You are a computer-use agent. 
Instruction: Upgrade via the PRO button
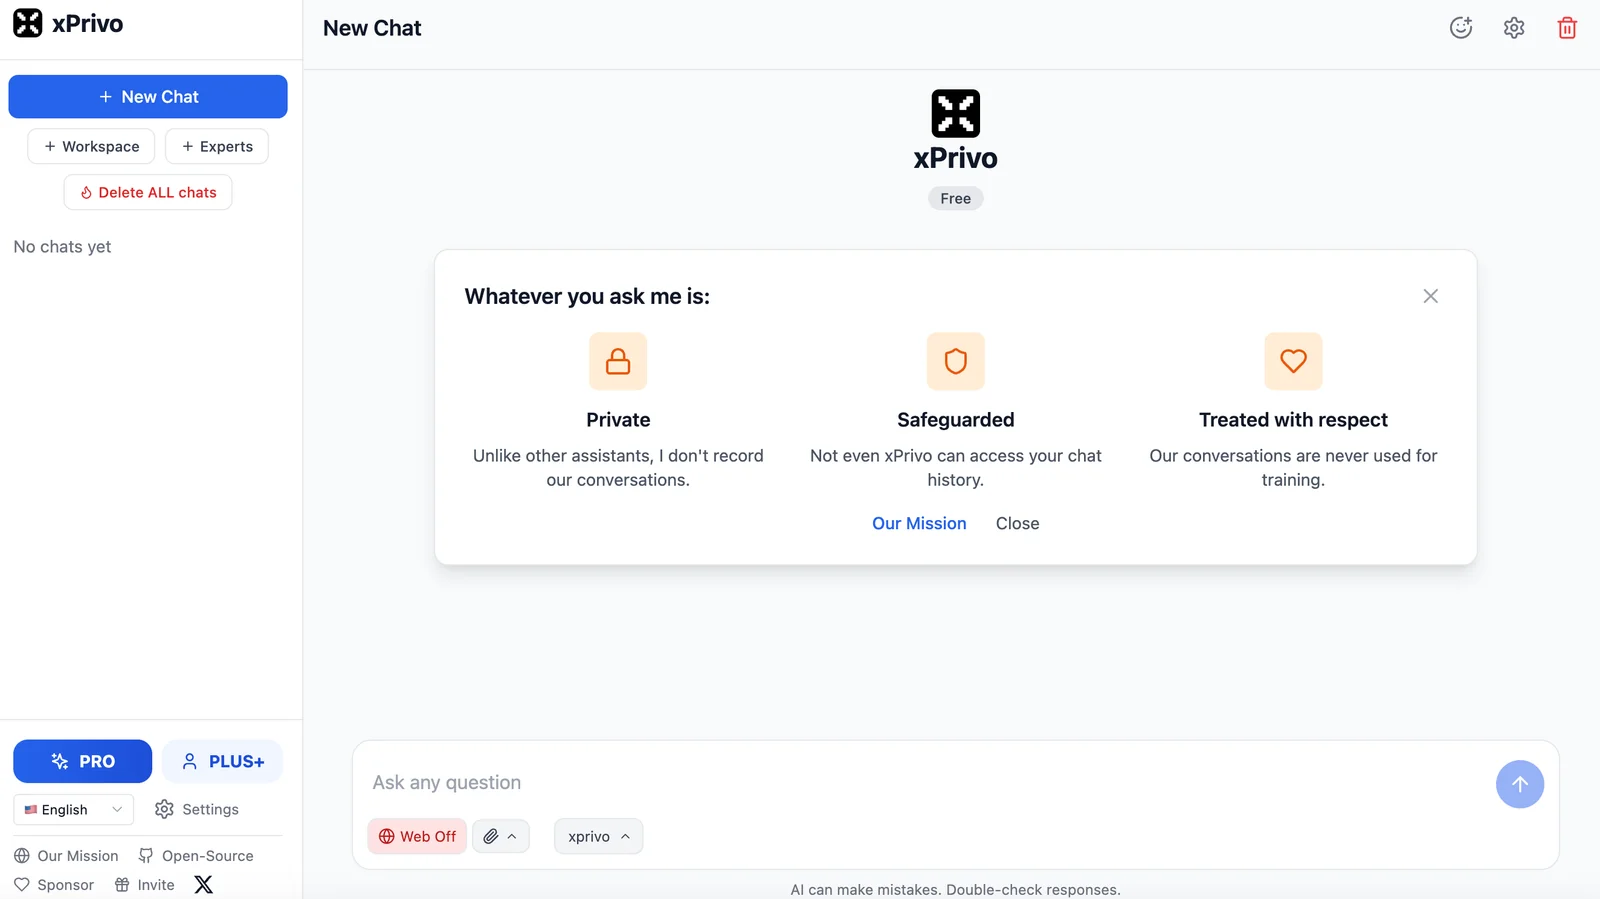pyautogui.click(x=82, y=761)
